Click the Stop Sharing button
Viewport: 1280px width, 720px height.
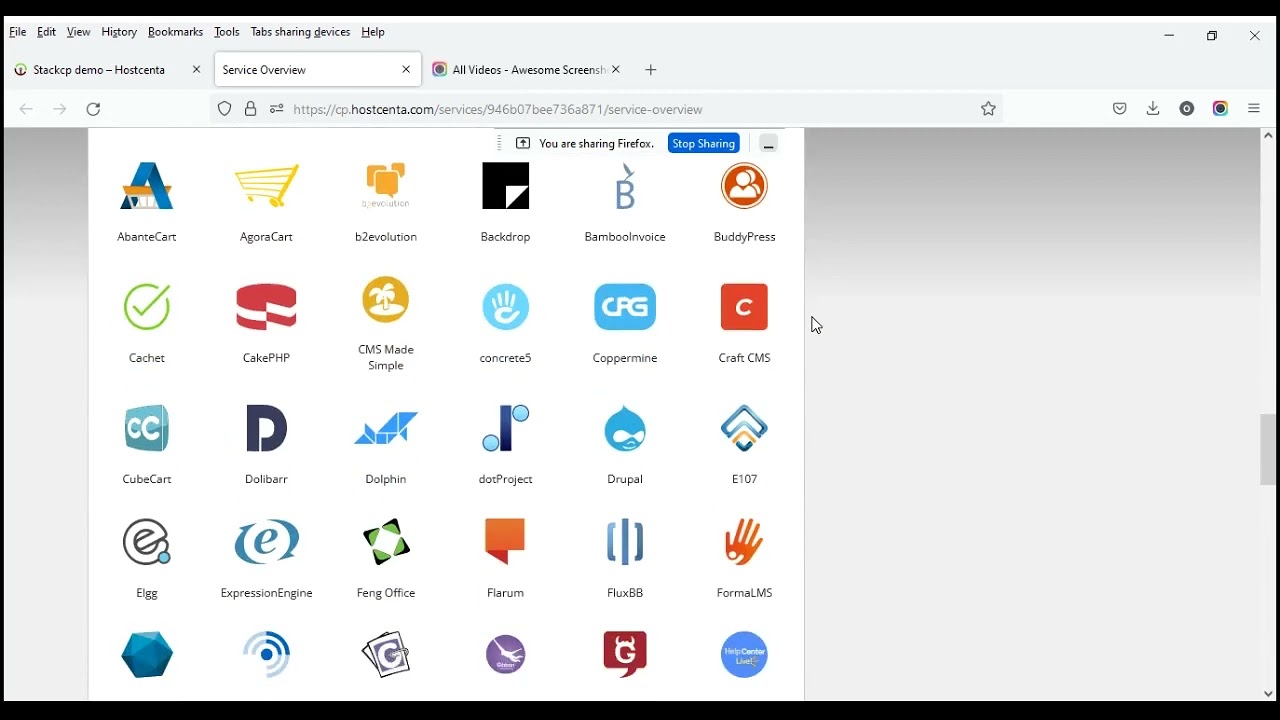[x=704, y=143]
